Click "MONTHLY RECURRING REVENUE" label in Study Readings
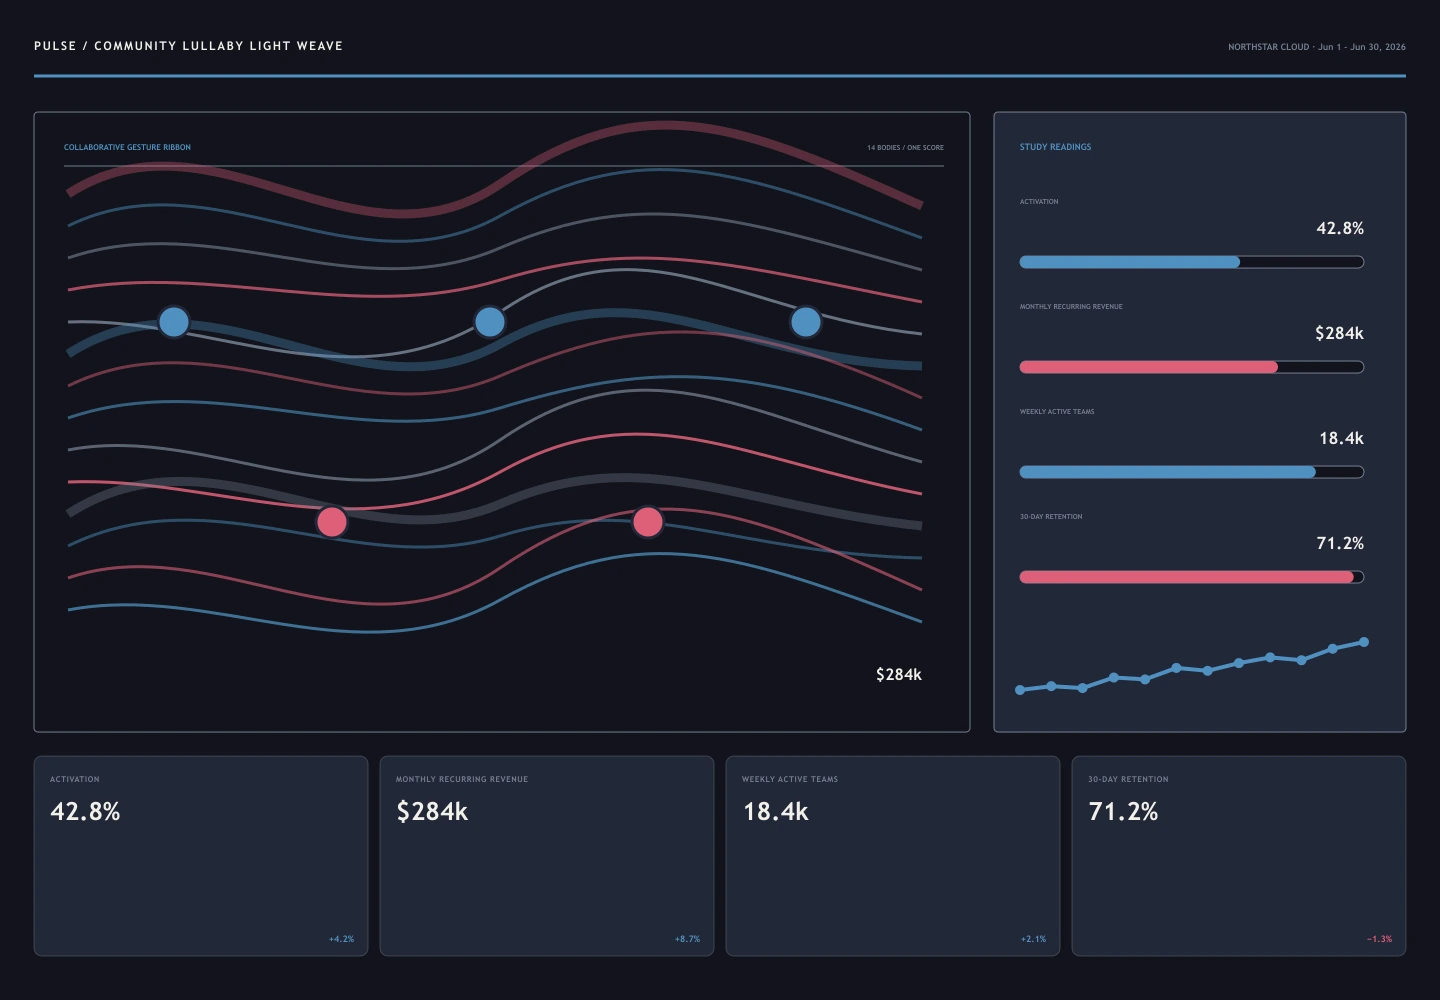The width and height of the screenshot is (1440, 1000). click(1071, 307)
